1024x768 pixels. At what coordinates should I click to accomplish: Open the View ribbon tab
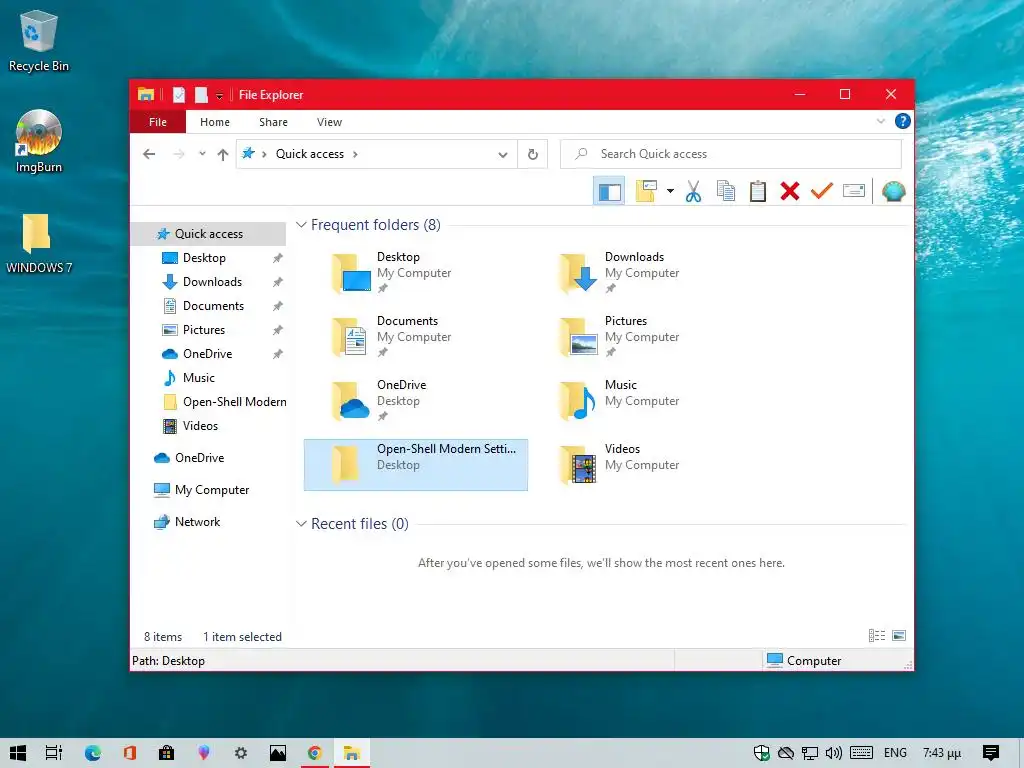(x=329, y=122)
